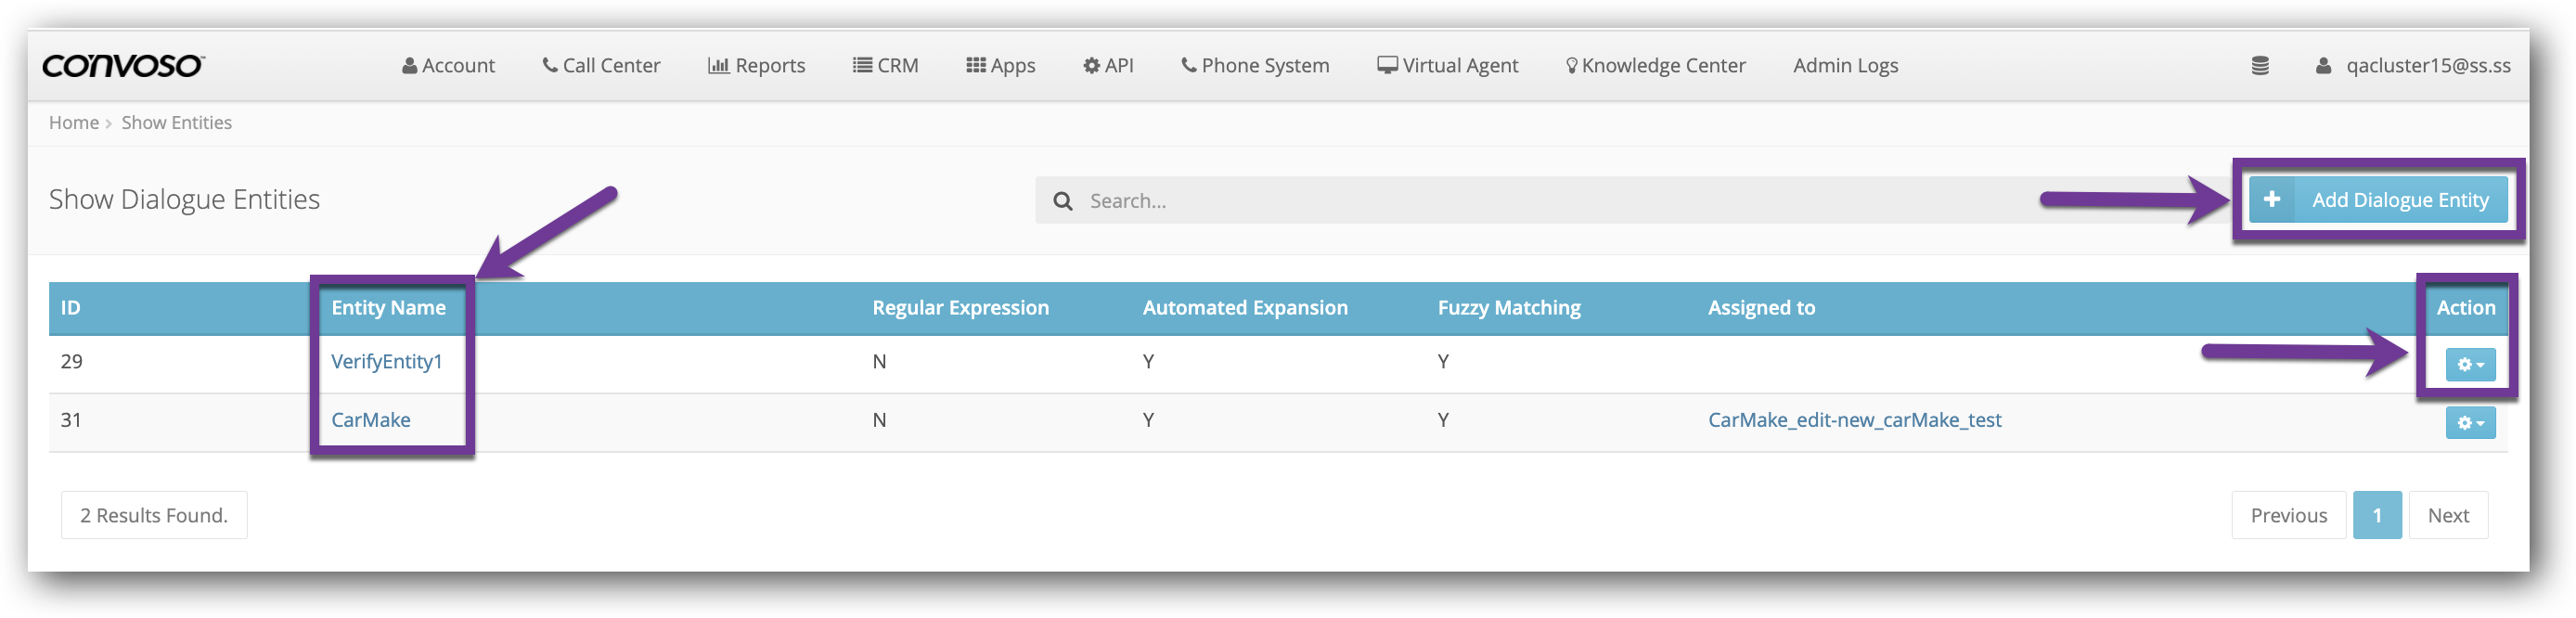Image resolution: width=2576 pixels, height=618 pixels.
Task: Open gear action menu for CarMake row
Action: [2469, 423]
